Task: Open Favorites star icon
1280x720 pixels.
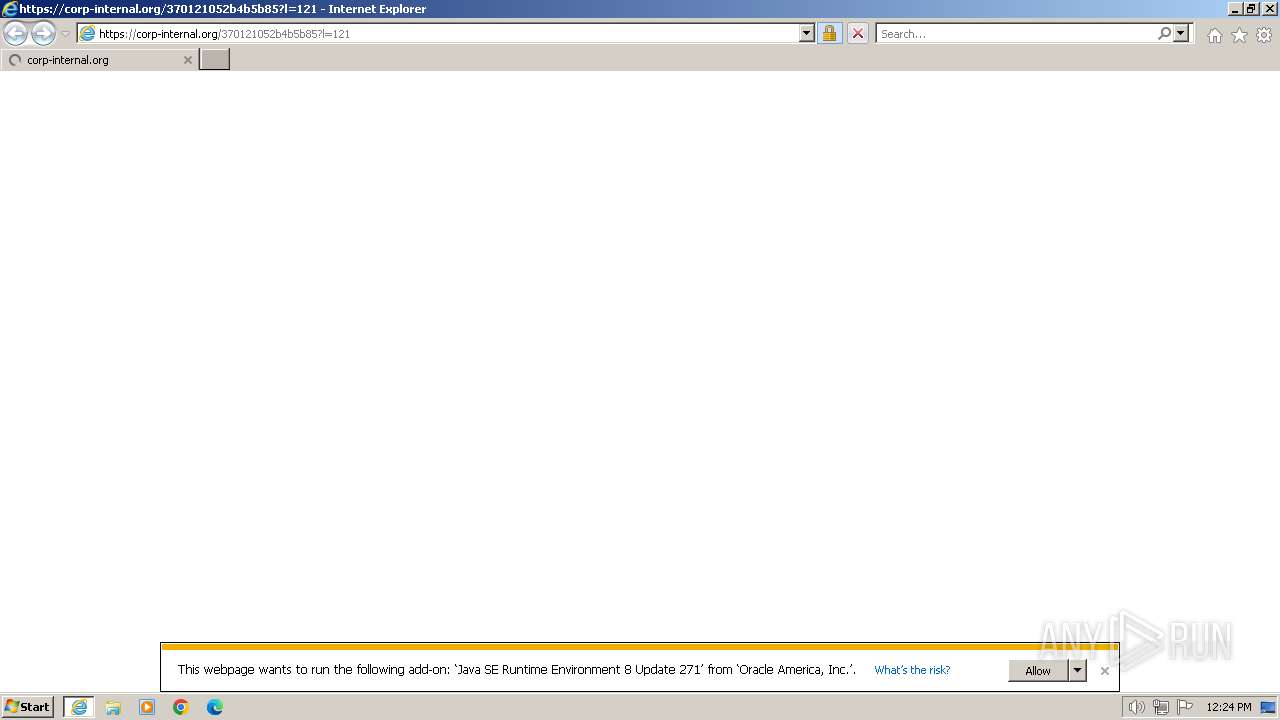Action: pos(1239,35)
